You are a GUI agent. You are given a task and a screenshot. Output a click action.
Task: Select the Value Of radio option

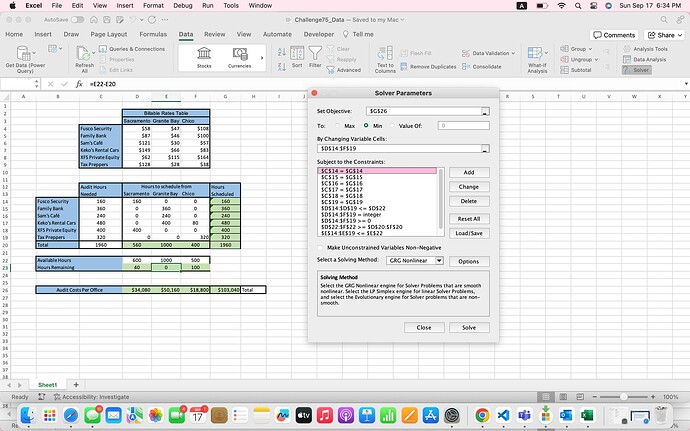(392, 126)
